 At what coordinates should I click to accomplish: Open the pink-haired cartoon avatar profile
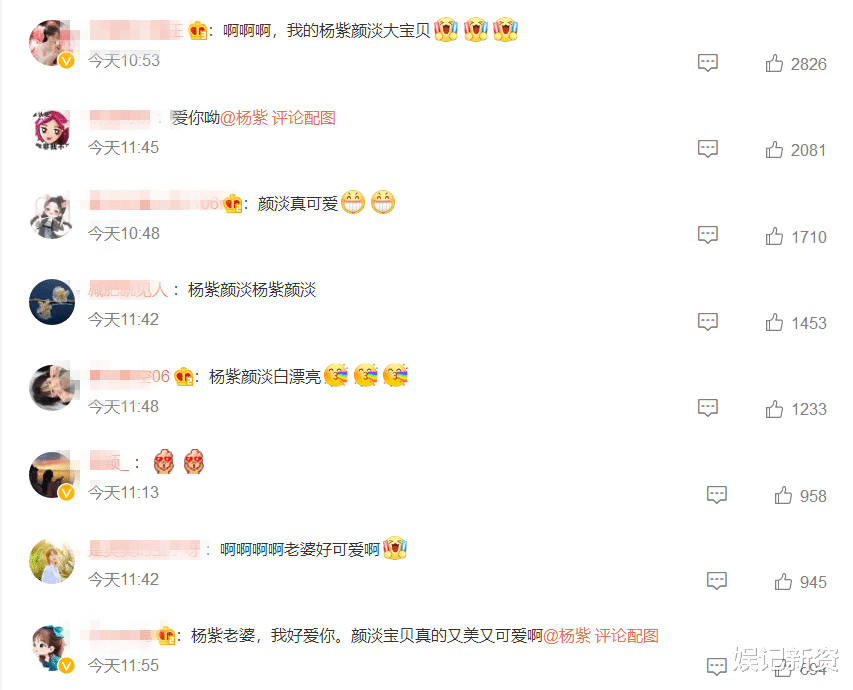(x=52, y=130)
